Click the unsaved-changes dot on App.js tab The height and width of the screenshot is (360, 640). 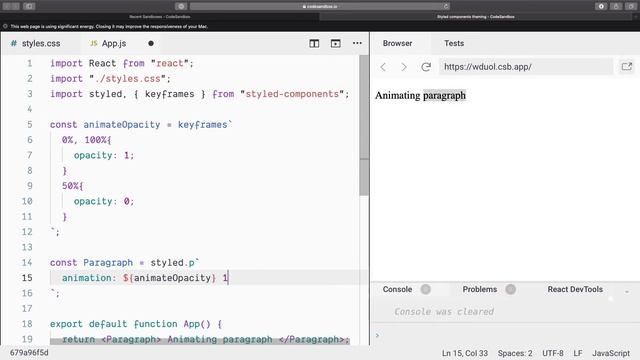151,43
